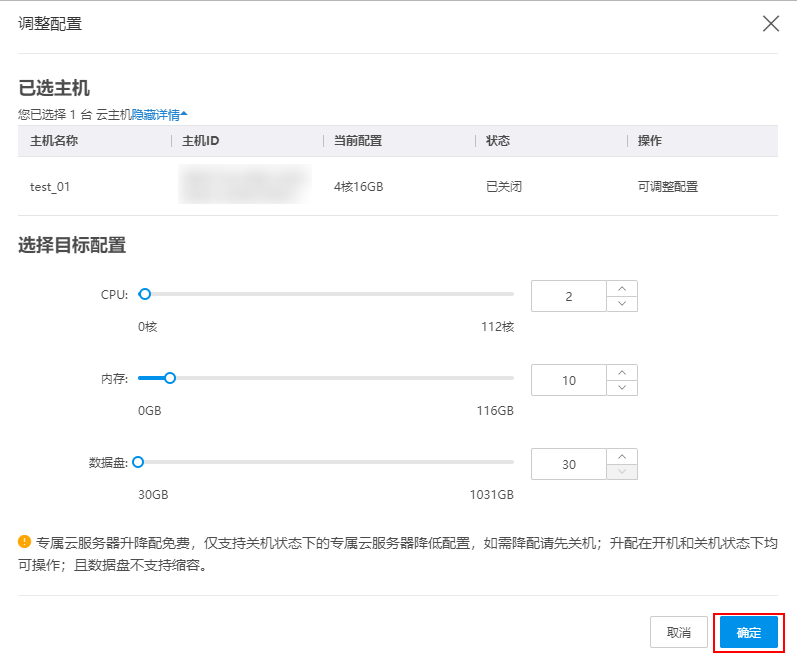Select the test_01 host row name
Viewport: 797px width, 657px height.
(x=50, y=187)
